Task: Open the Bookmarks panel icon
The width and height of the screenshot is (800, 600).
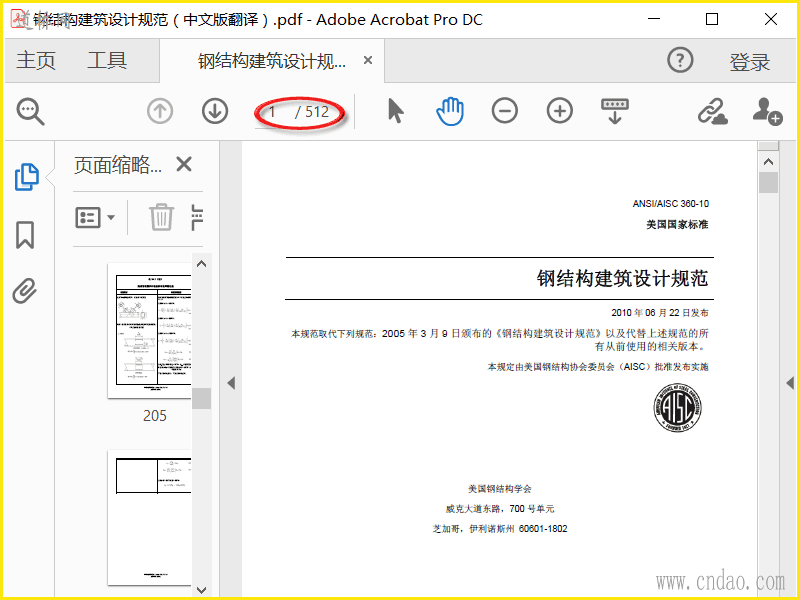Action: (25, 235)
